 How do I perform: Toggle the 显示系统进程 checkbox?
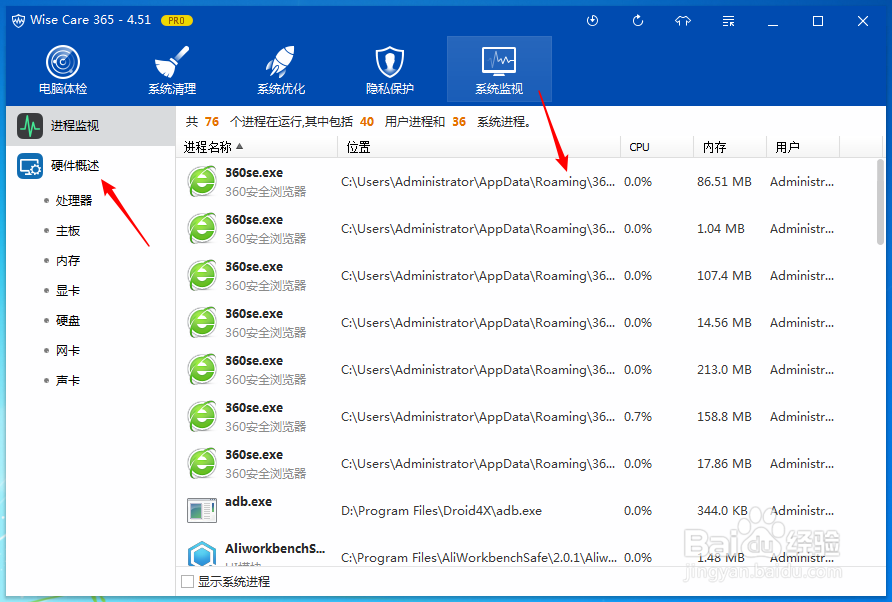click(187, 582)
